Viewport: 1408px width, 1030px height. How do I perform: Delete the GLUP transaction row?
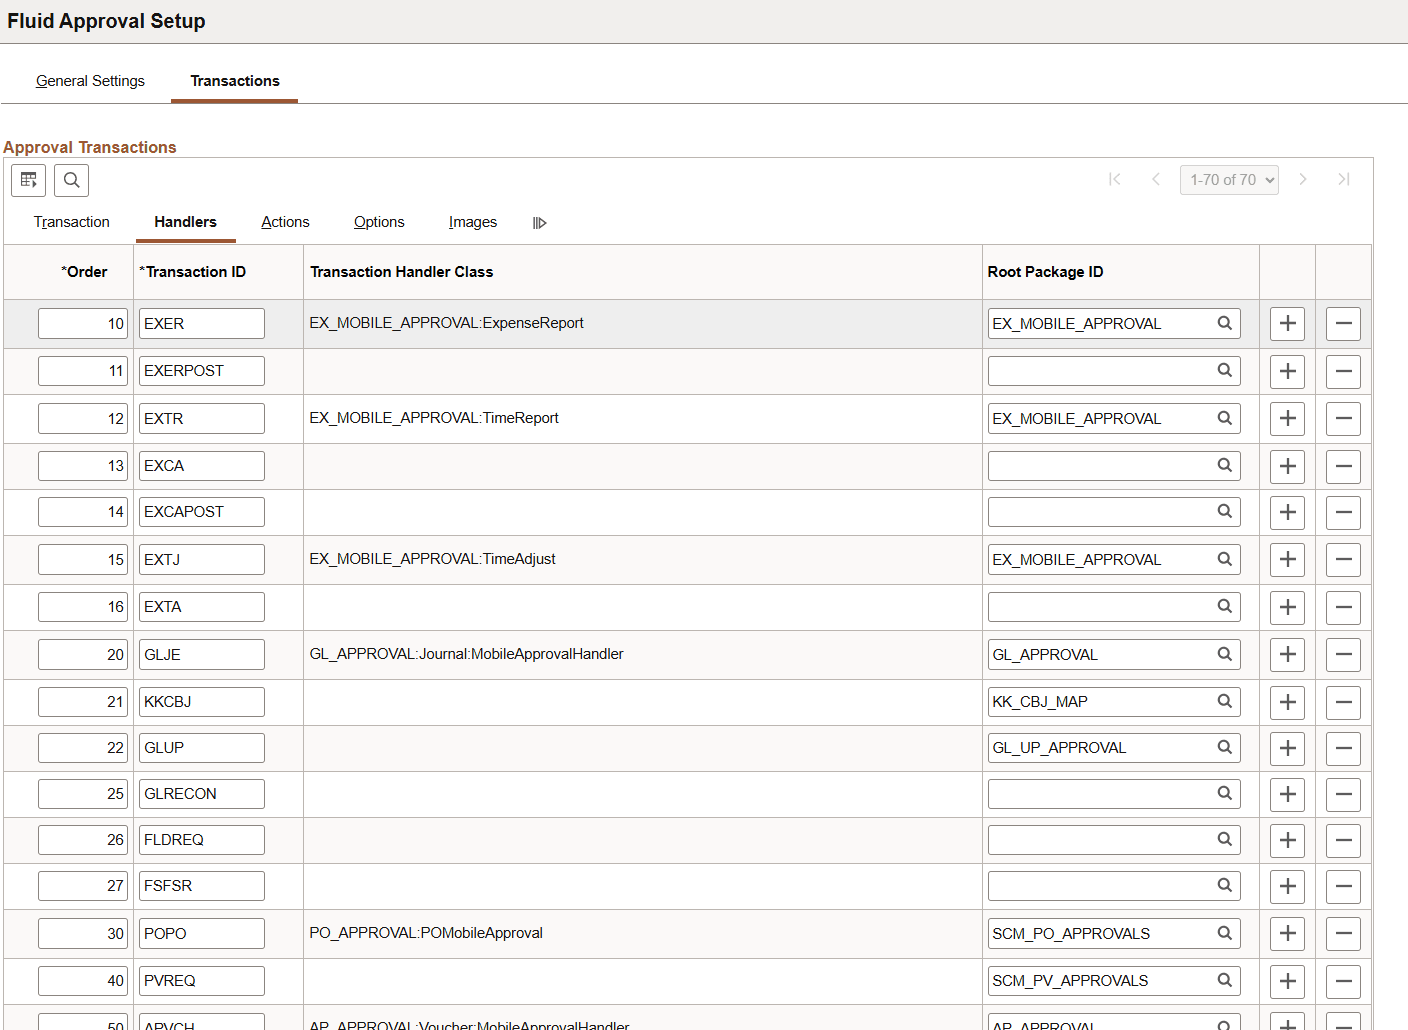1343,747
